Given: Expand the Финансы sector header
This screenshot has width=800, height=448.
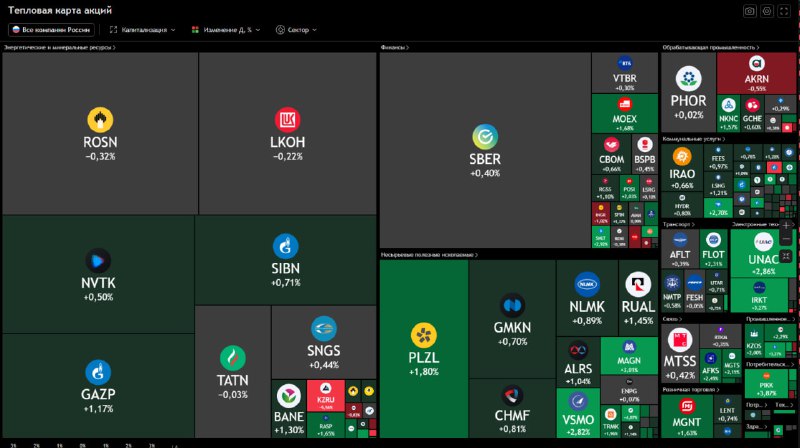Looking at the screenshot, I should point(395,47).
